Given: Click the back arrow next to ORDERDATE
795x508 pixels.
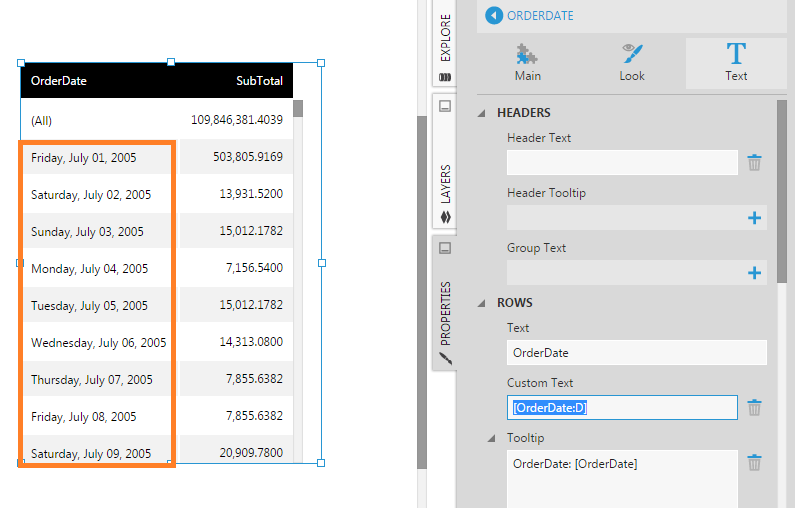Looking at the screenshot, I should pyautogui.click(x=494, y=15).
